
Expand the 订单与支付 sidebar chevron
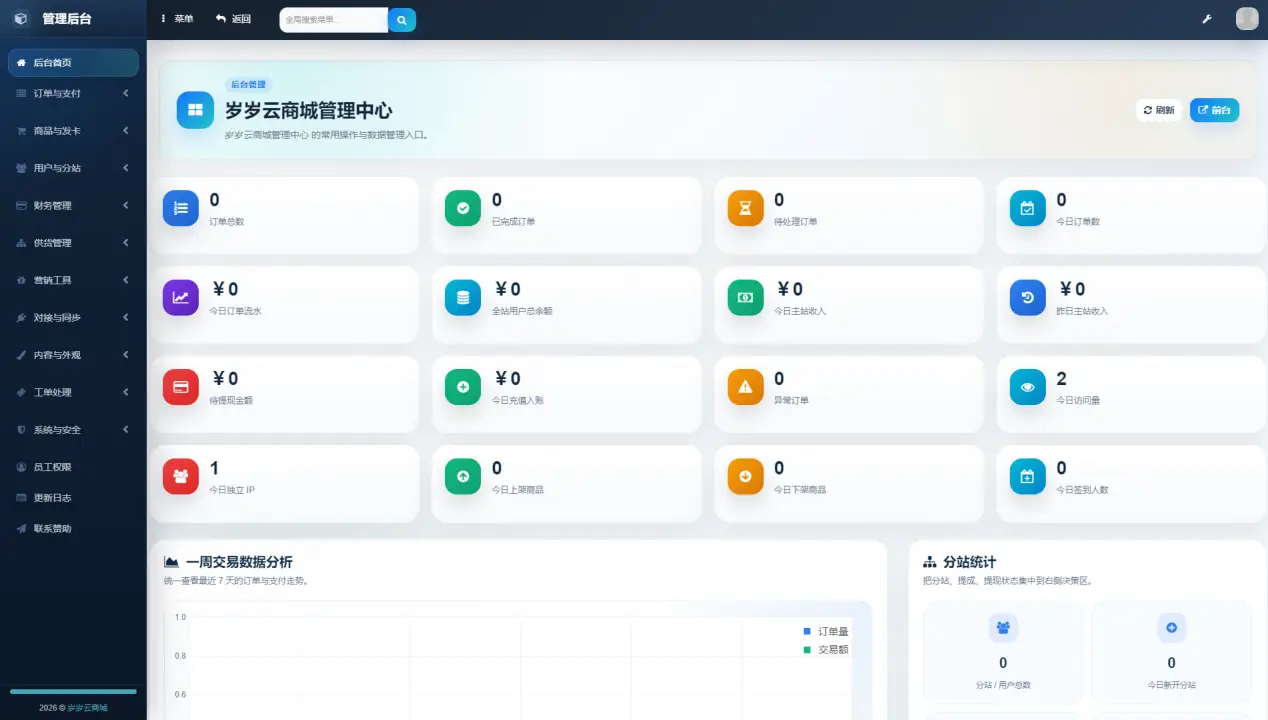point(126,93)
